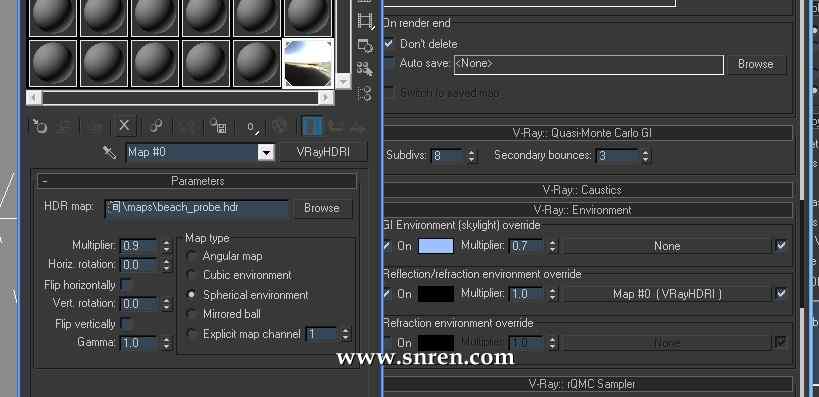Screen dimensions: 819x397
Task: Click the VRayHDRI map type button
Action: (323, 152)
